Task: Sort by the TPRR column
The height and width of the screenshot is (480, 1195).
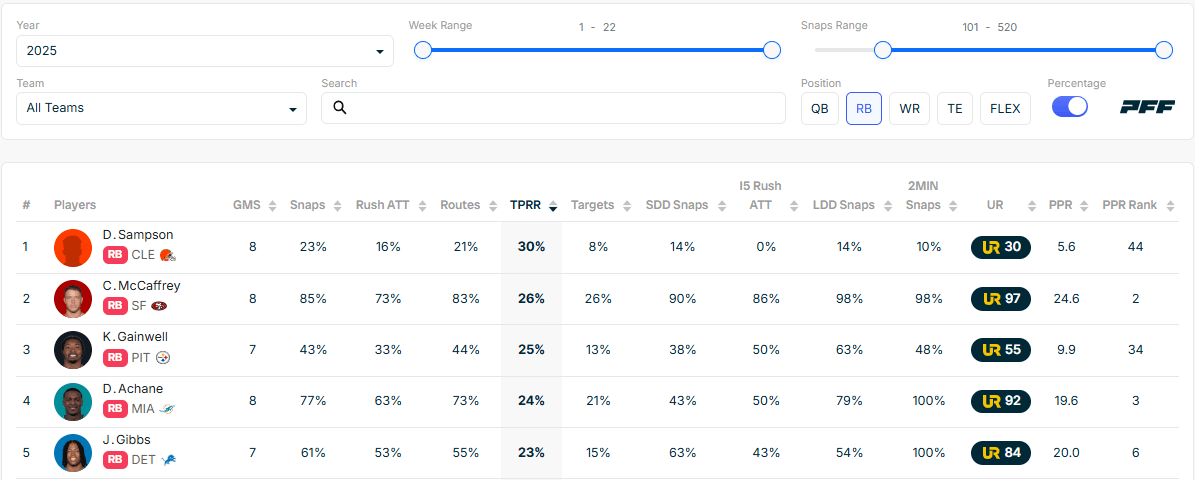Action: [x=532, y=205]
